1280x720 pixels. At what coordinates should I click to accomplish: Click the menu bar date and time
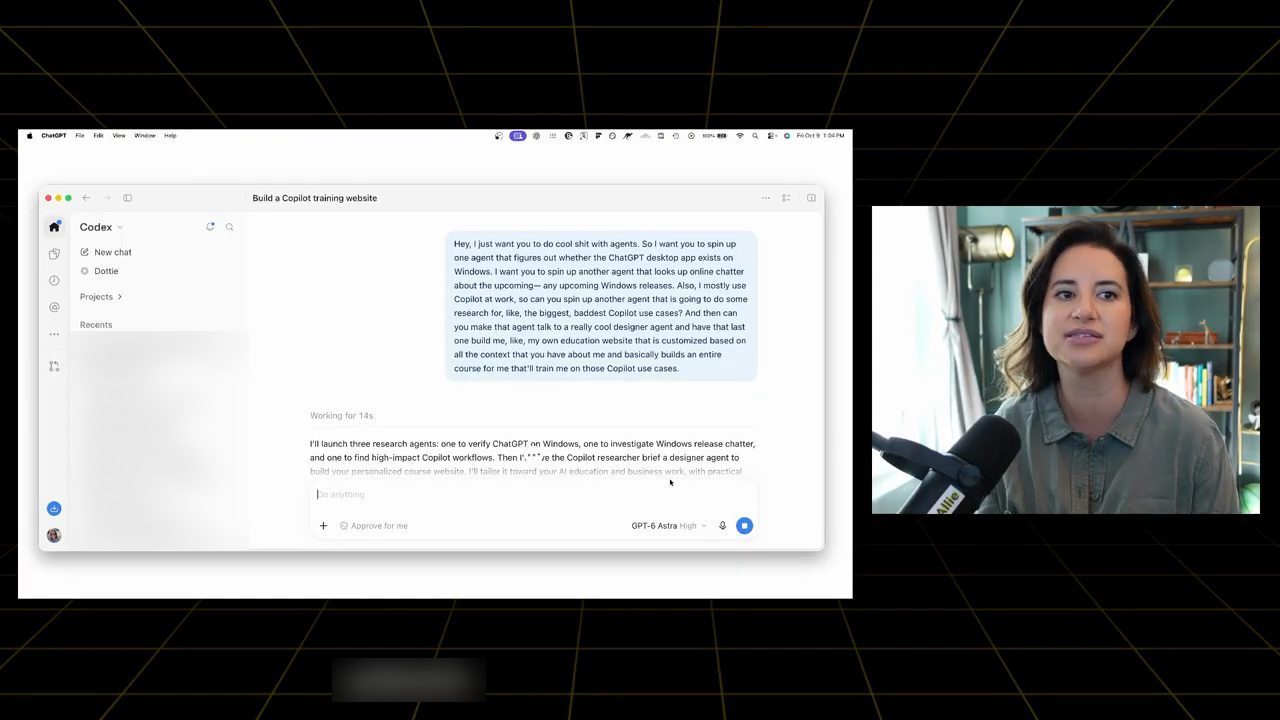click(821, 136)
